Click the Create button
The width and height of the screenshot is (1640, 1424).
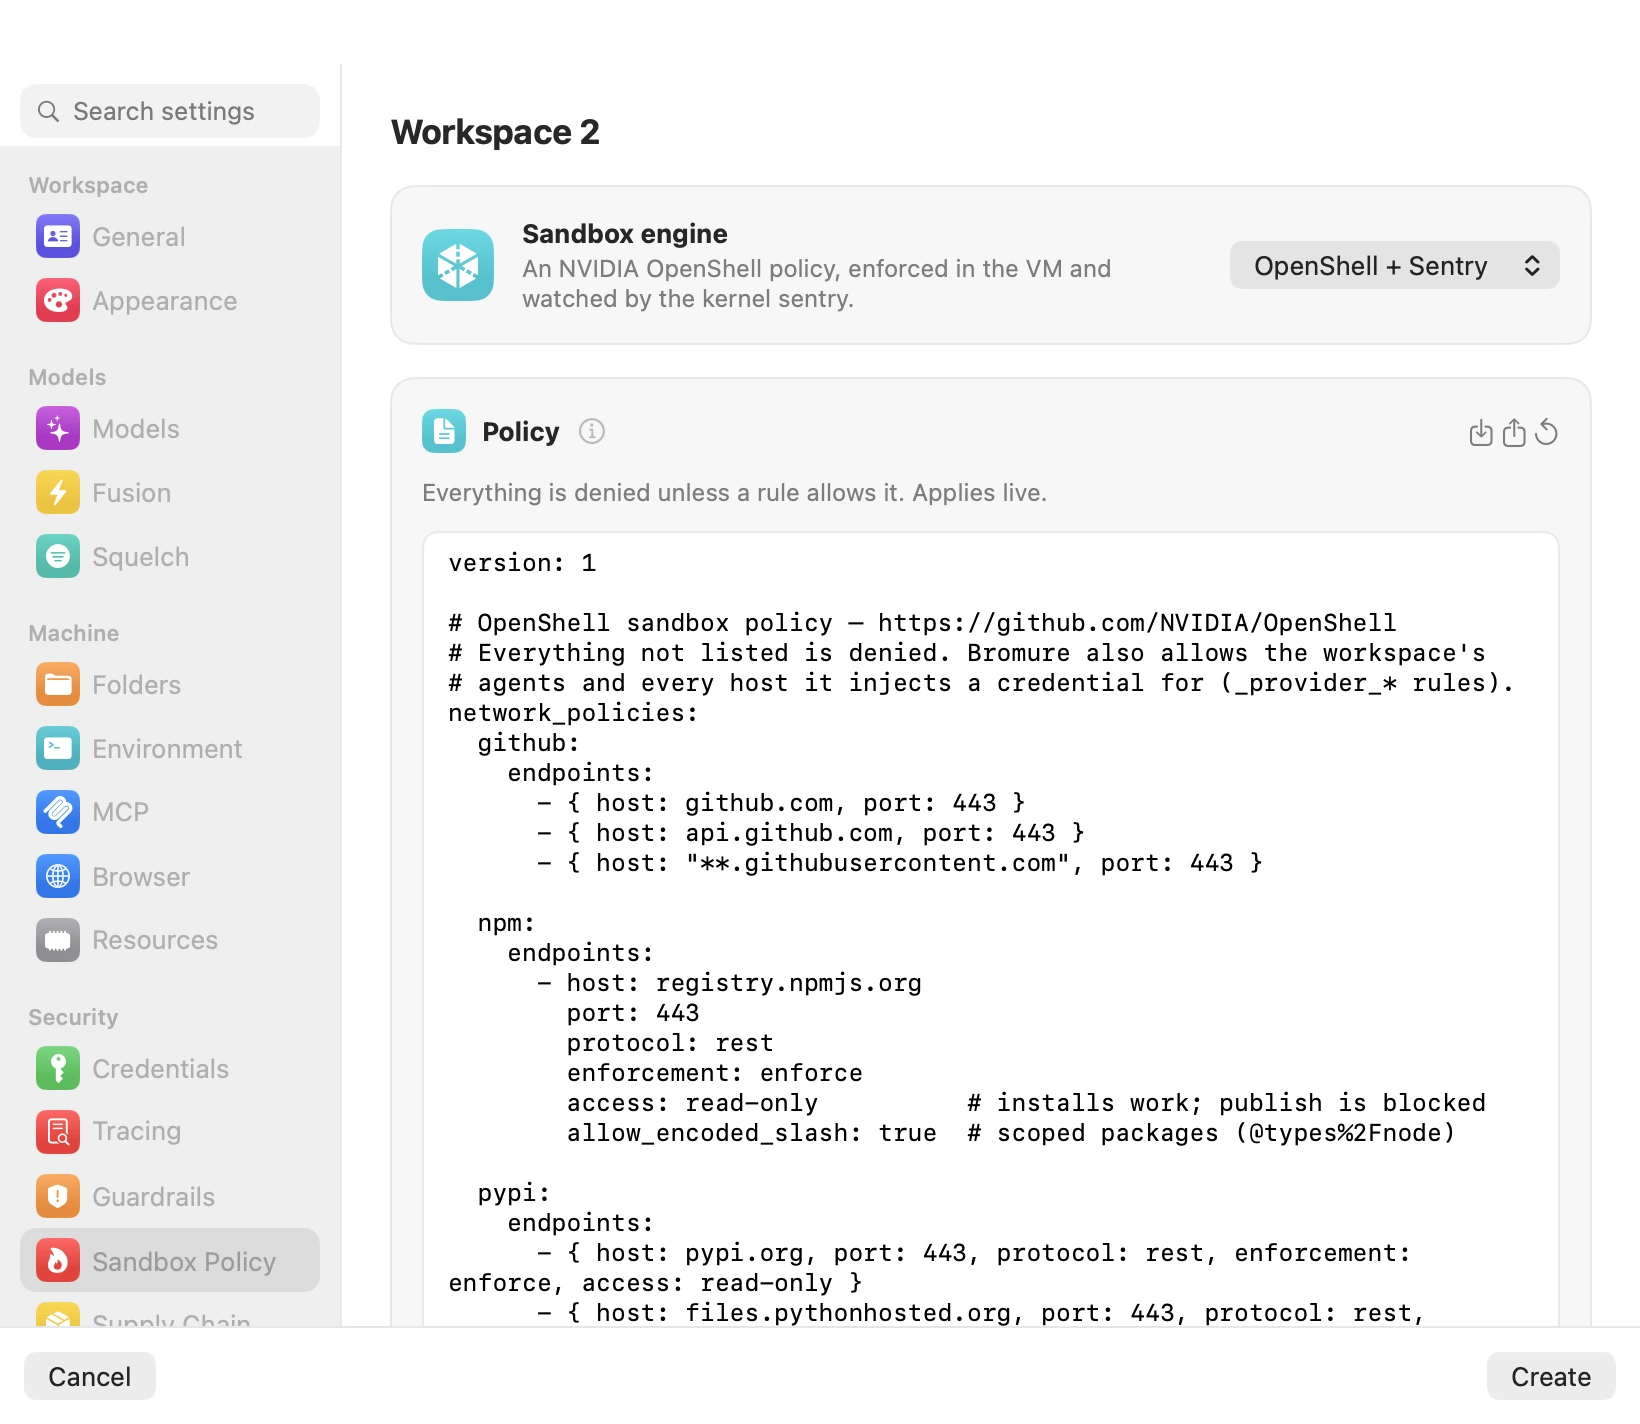1551,1377
